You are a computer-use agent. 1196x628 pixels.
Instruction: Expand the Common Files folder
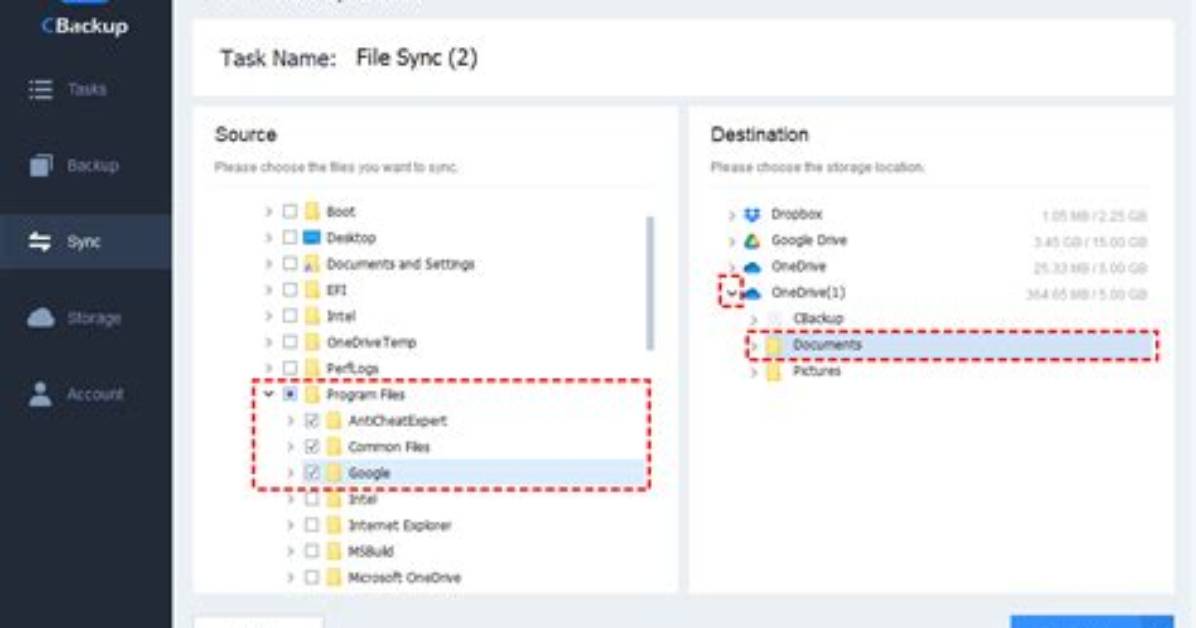[291, 446]
